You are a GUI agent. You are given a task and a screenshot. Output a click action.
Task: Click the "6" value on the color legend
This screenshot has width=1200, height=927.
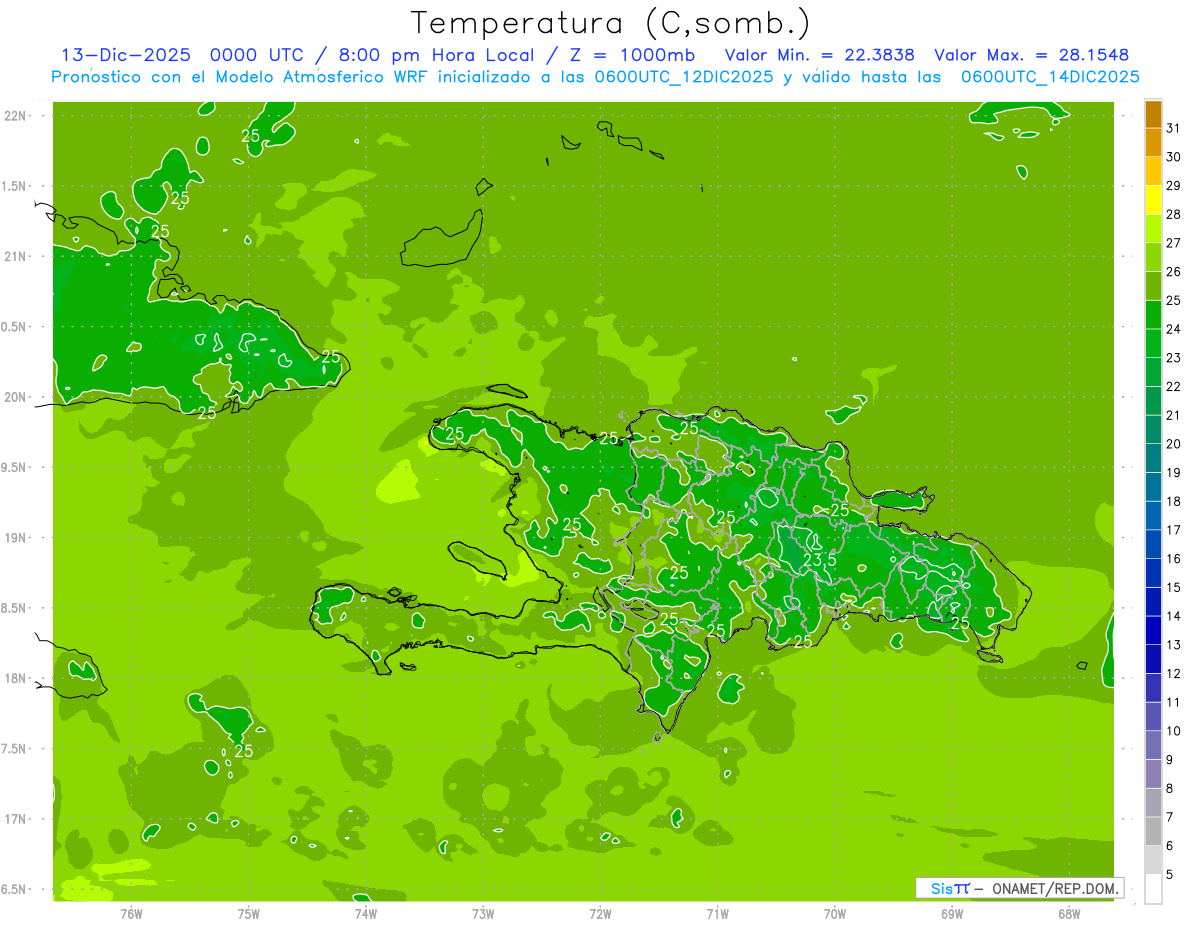(x=1170, y=846)
